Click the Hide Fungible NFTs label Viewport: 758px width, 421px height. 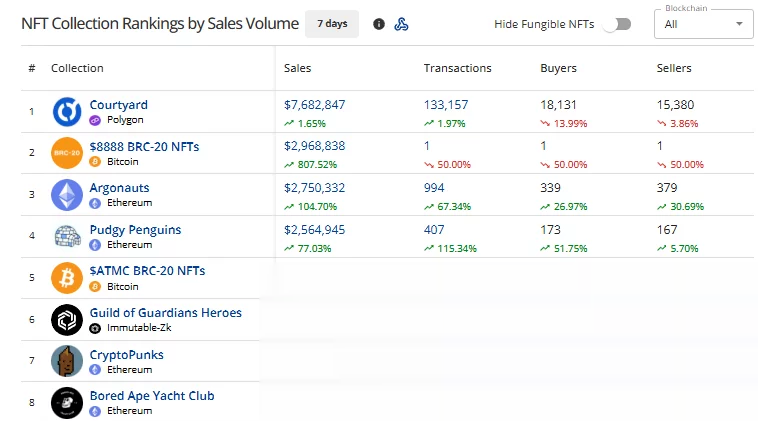[x=544, y=24]
